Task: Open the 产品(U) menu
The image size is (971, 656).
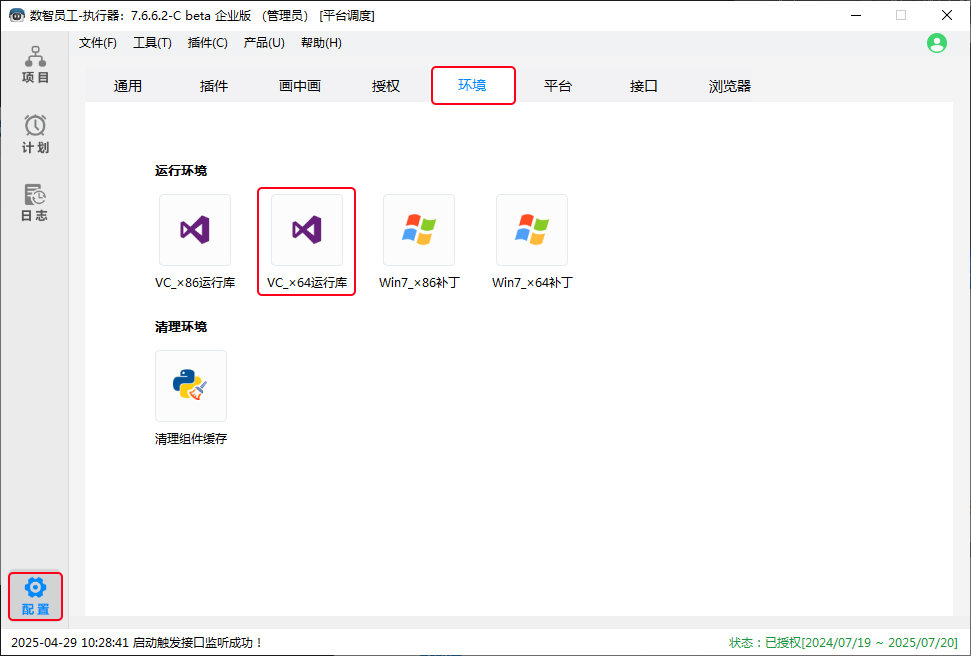Action: 264,43
